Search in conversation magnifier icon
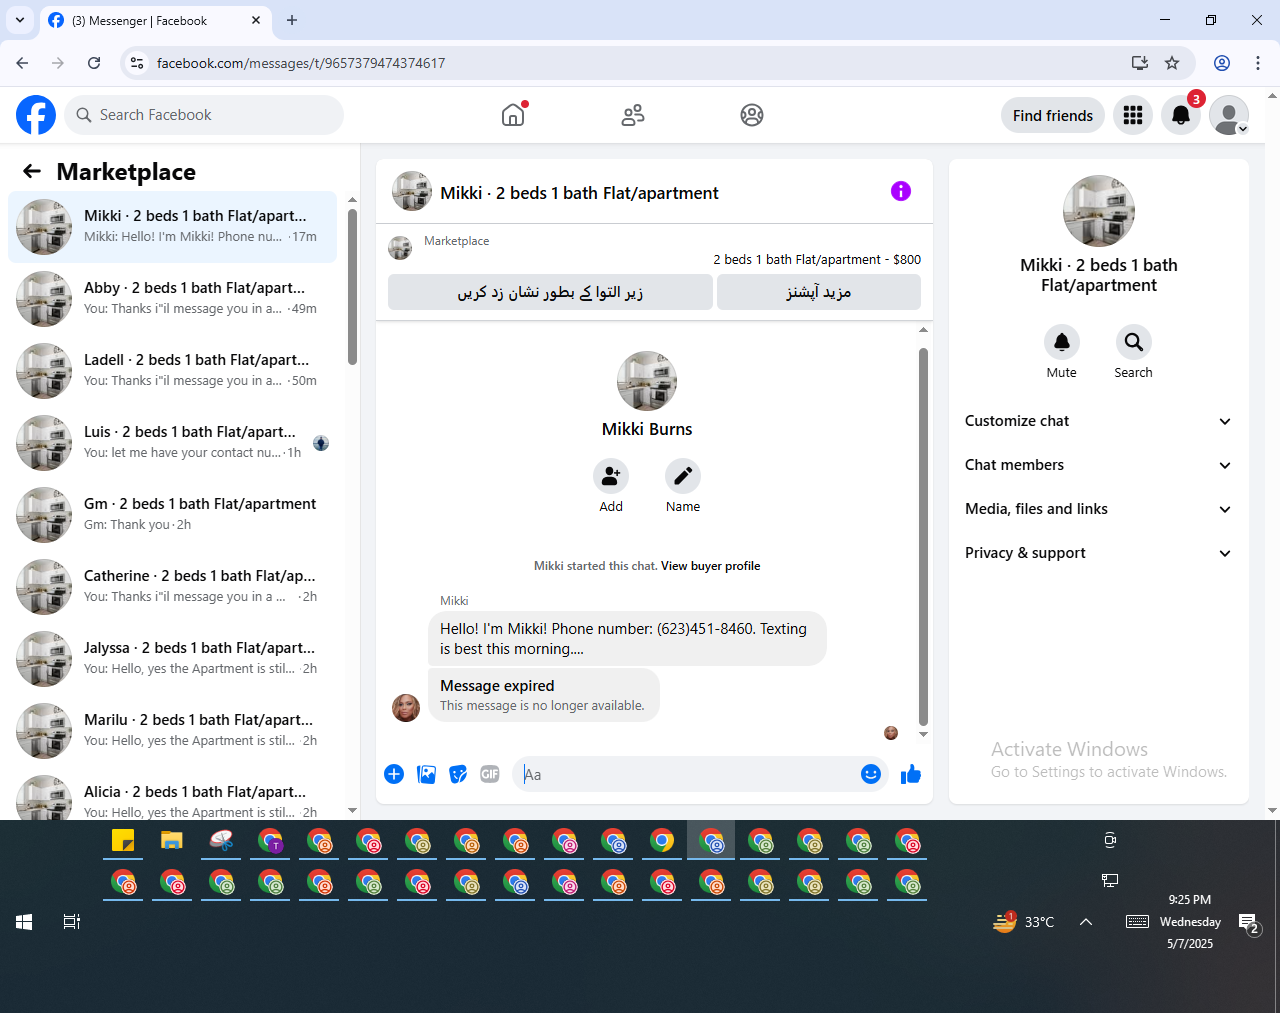Screen dimensions: 1280x1013 point(1133,343)
